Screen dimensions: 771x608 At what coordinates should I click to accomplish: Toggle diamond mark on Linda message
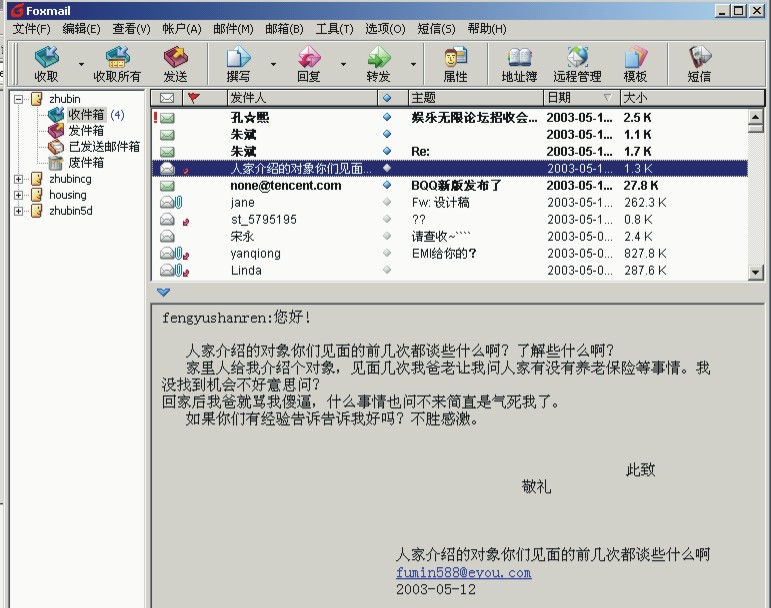(x=387, y=270)
